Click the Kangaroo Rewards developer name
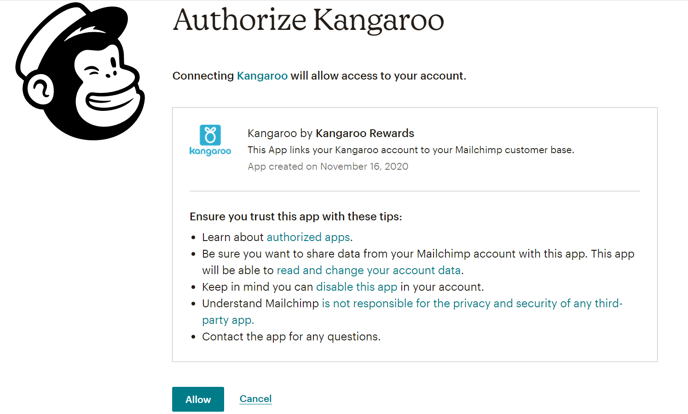688x414 pixels. (x=365, y=133)
